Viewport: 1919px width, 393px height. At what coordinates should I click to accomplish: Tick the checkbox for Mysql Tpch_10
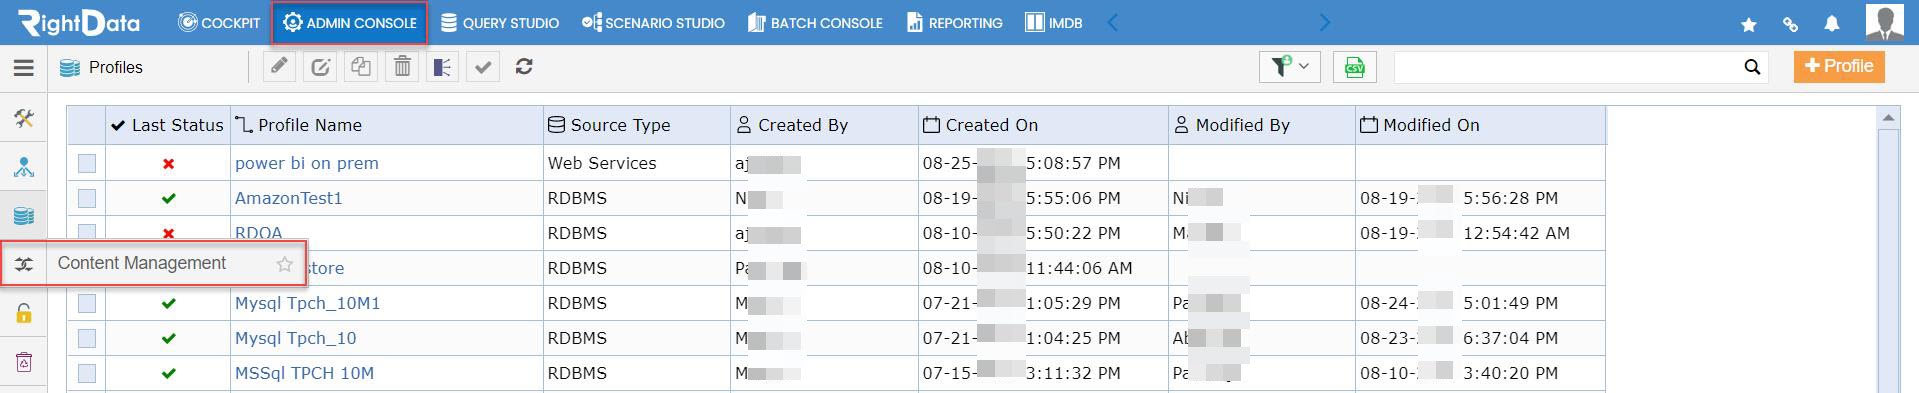tap(87, 338)
